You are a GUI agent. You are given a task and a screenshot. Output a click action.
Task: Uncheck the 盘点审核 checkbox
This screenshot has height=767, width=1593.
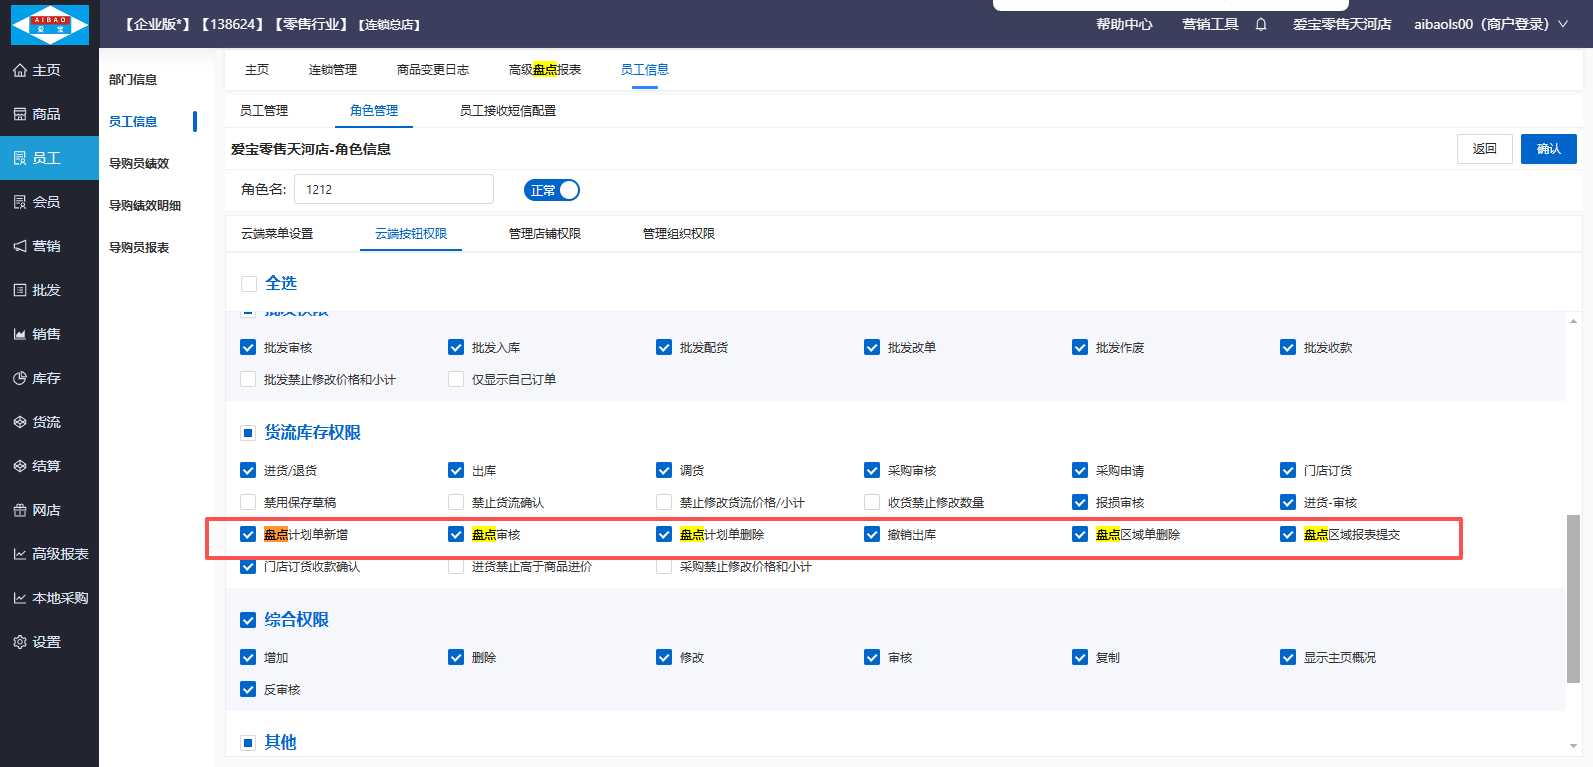456,535
